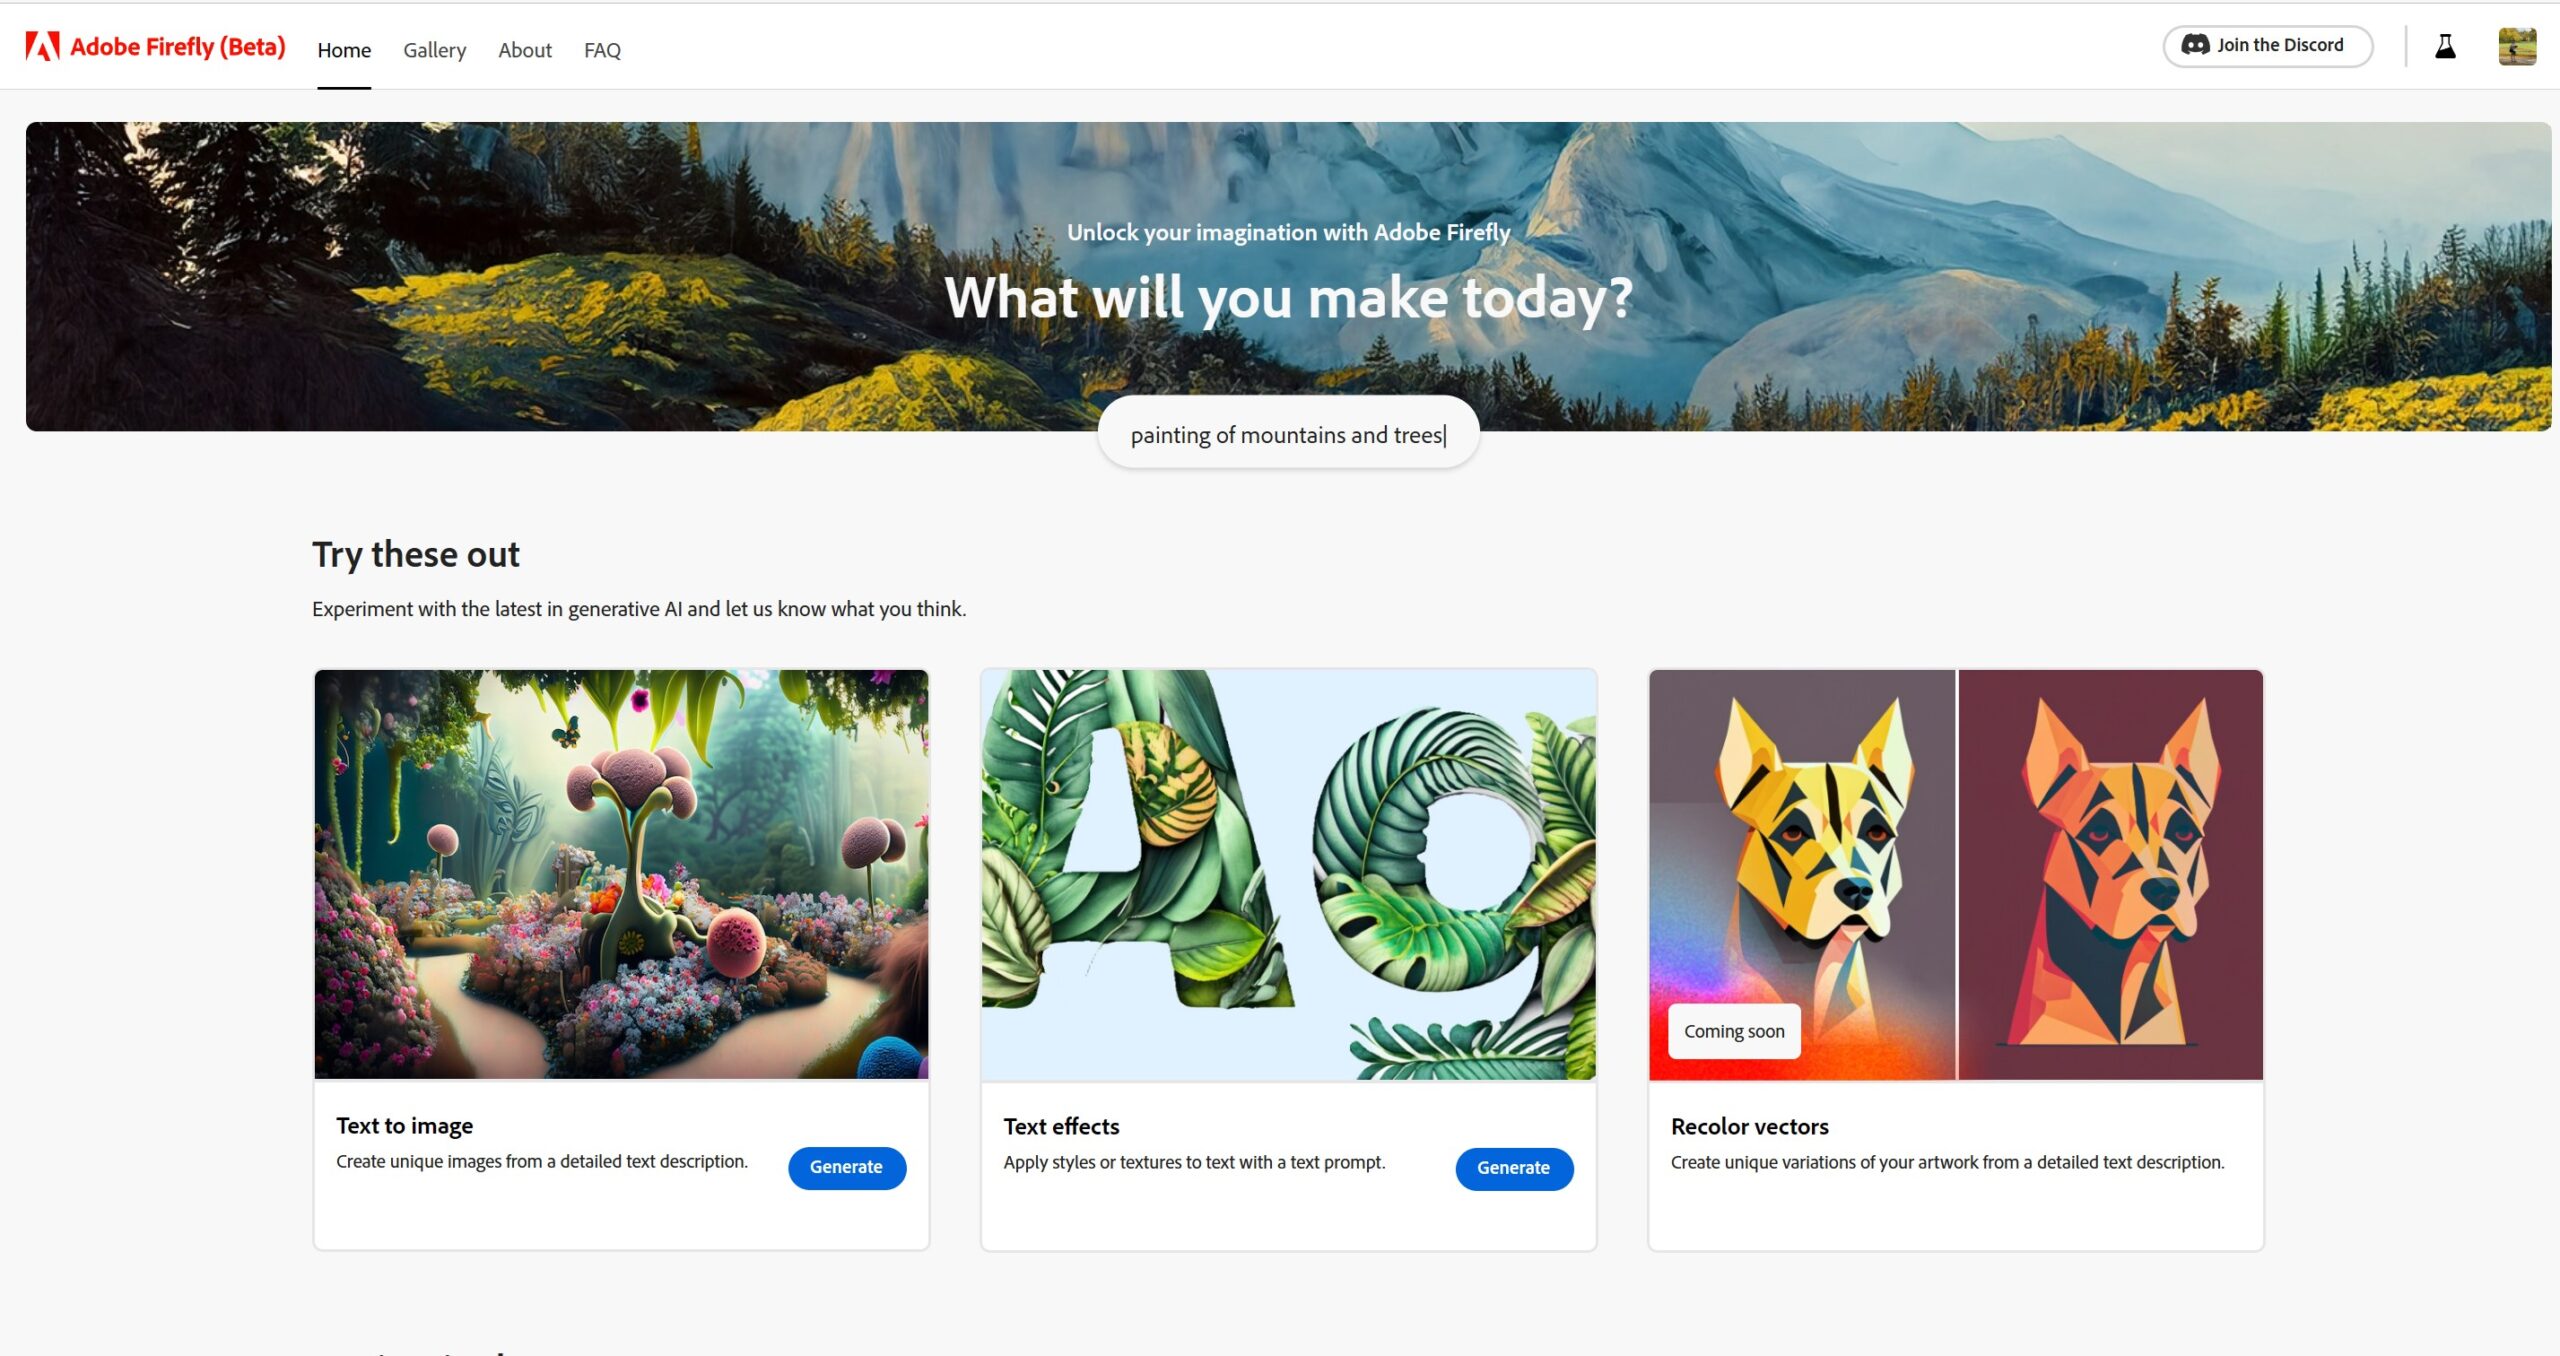Viewport: 2560px width, 1356px height.
Task: Click the prompt input with mountains text
Action: pyautogui.click(x=1288, y=435)
